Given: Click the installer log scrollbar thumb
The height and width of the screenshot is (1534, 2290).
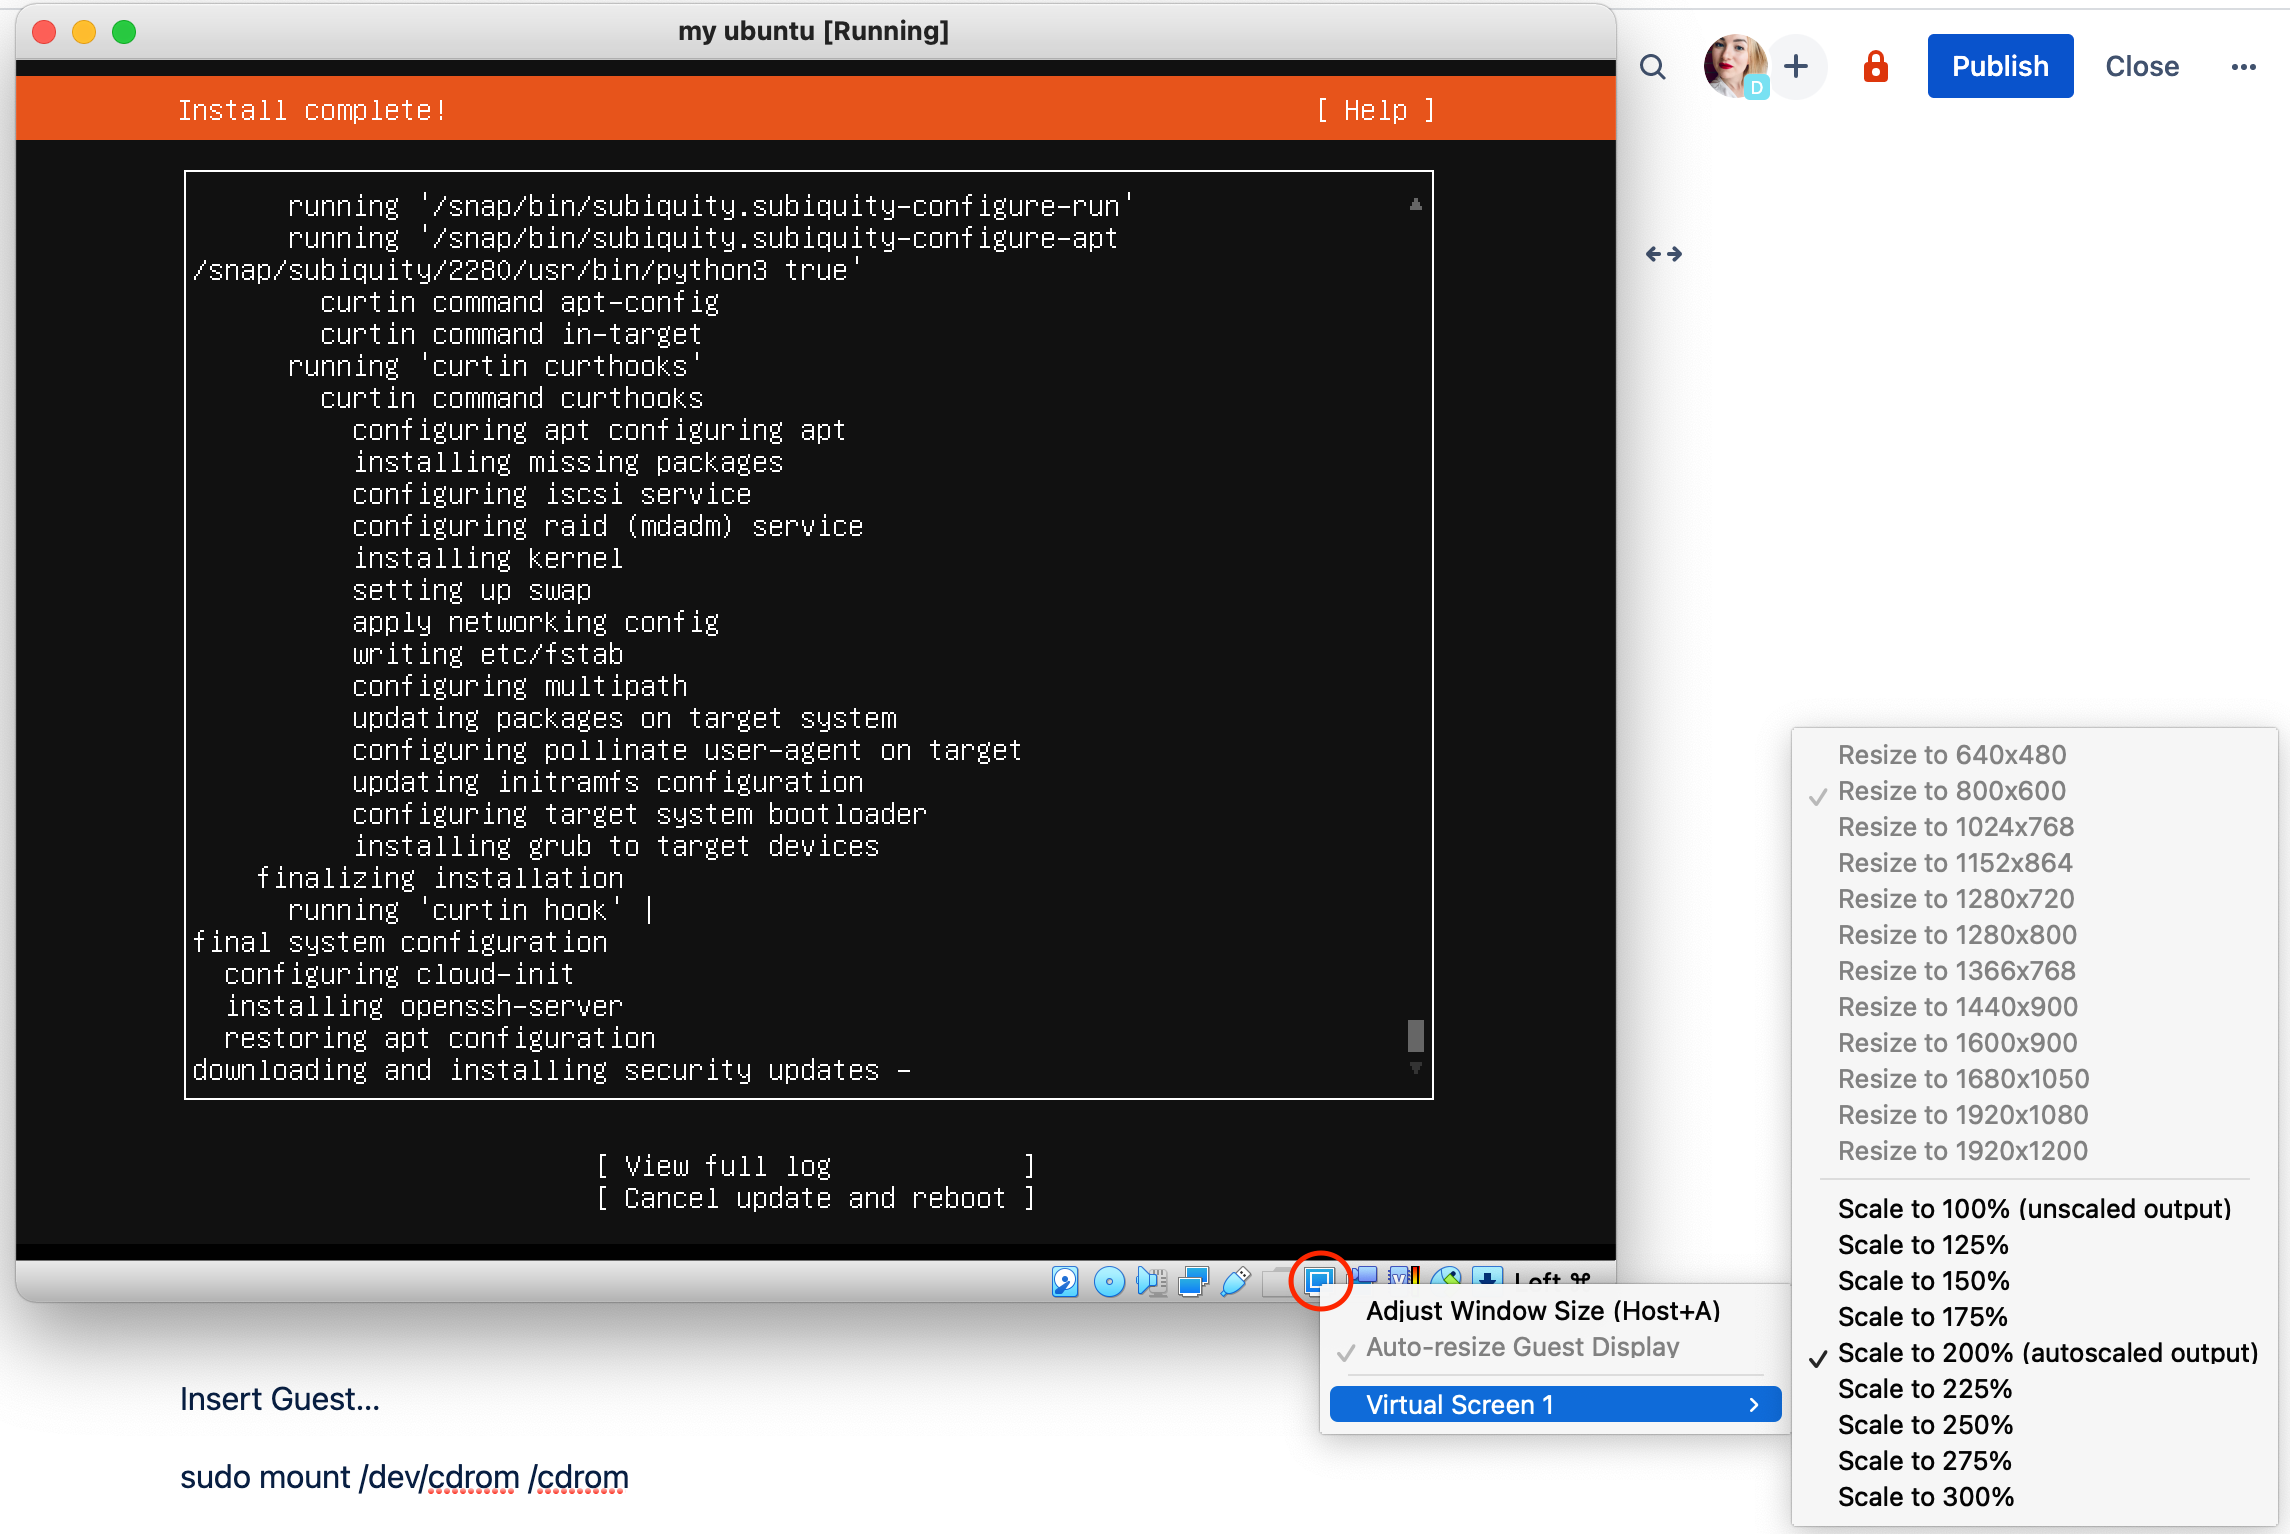Looking at the screenshot, I should [1415, 1036].
